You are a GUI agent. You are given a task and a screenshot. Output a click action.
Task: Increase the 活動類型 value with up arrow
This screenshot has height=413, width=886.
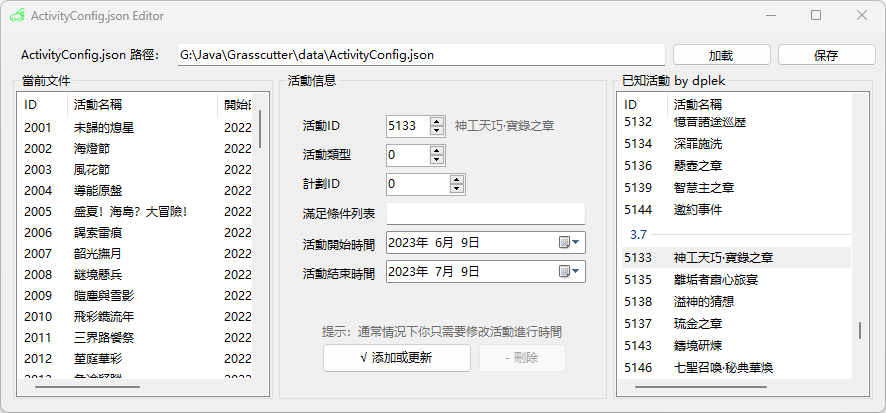pyautogui.click(x=437, y=150)
